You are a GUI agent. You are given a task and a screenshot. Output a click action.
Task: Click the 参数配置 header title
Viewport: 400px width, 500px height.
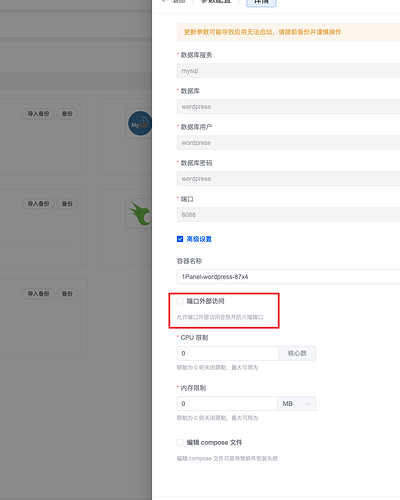(216, 1)
